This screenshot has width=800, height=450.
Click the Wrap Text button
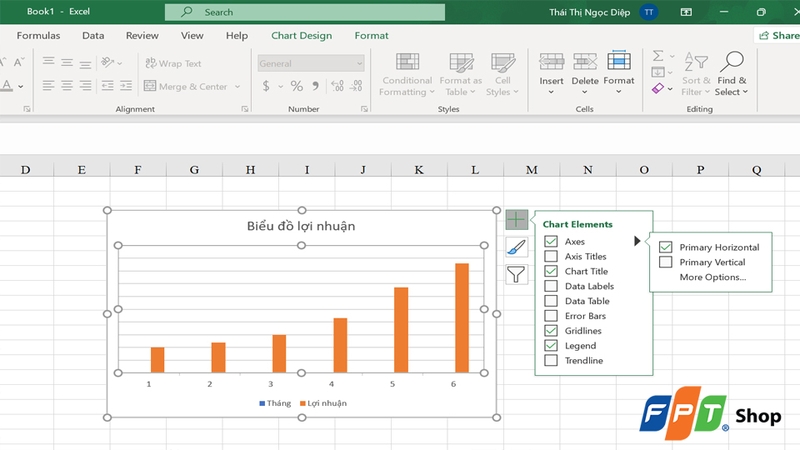[173, 63]
